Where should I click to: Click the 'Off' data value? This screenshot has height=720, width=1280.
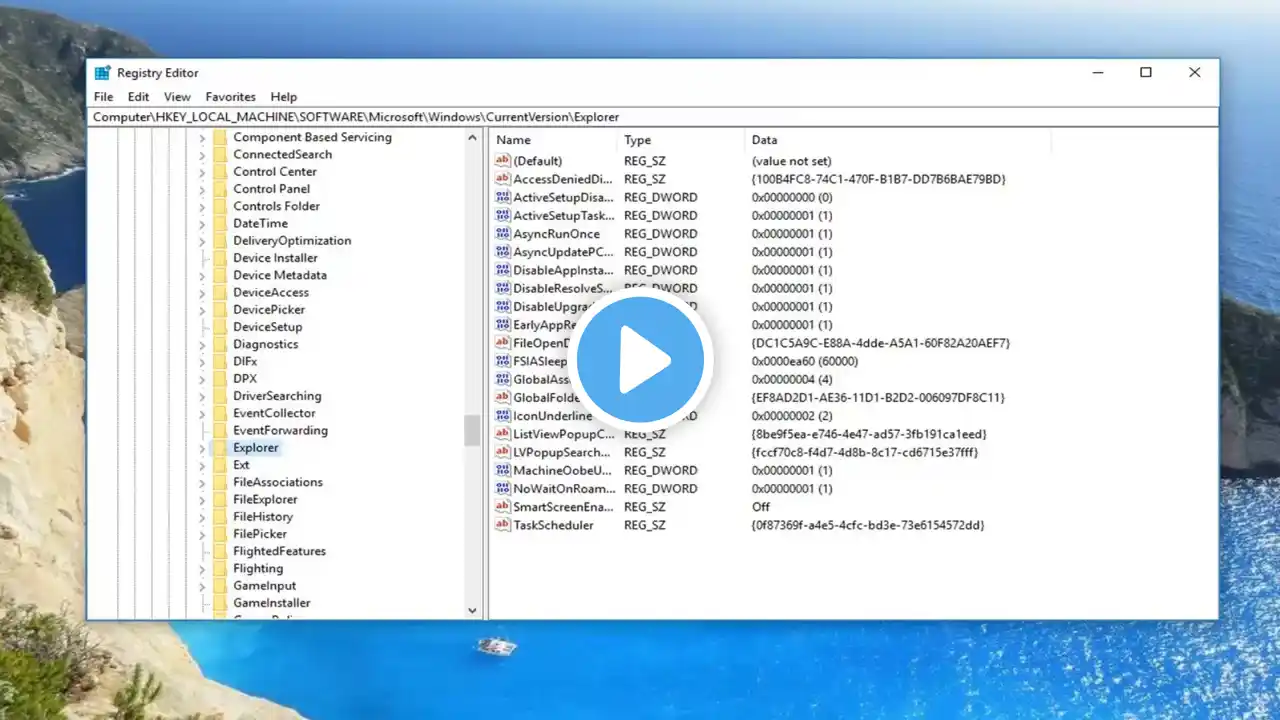coord(761,507)
